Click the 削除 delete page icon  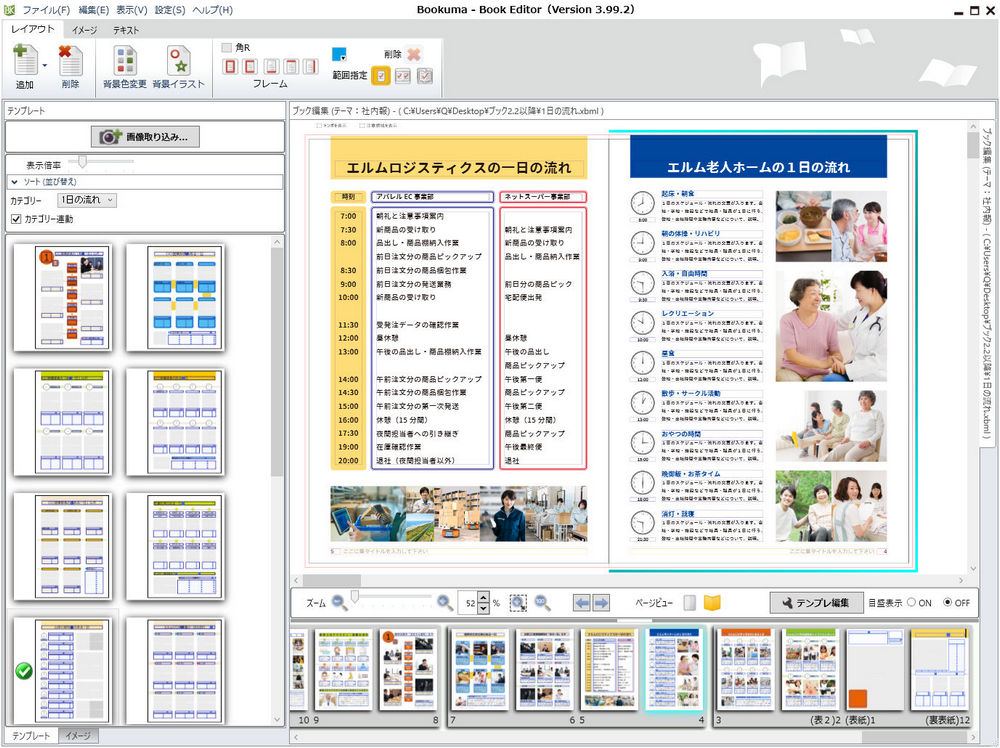click(x=70, y=61)
